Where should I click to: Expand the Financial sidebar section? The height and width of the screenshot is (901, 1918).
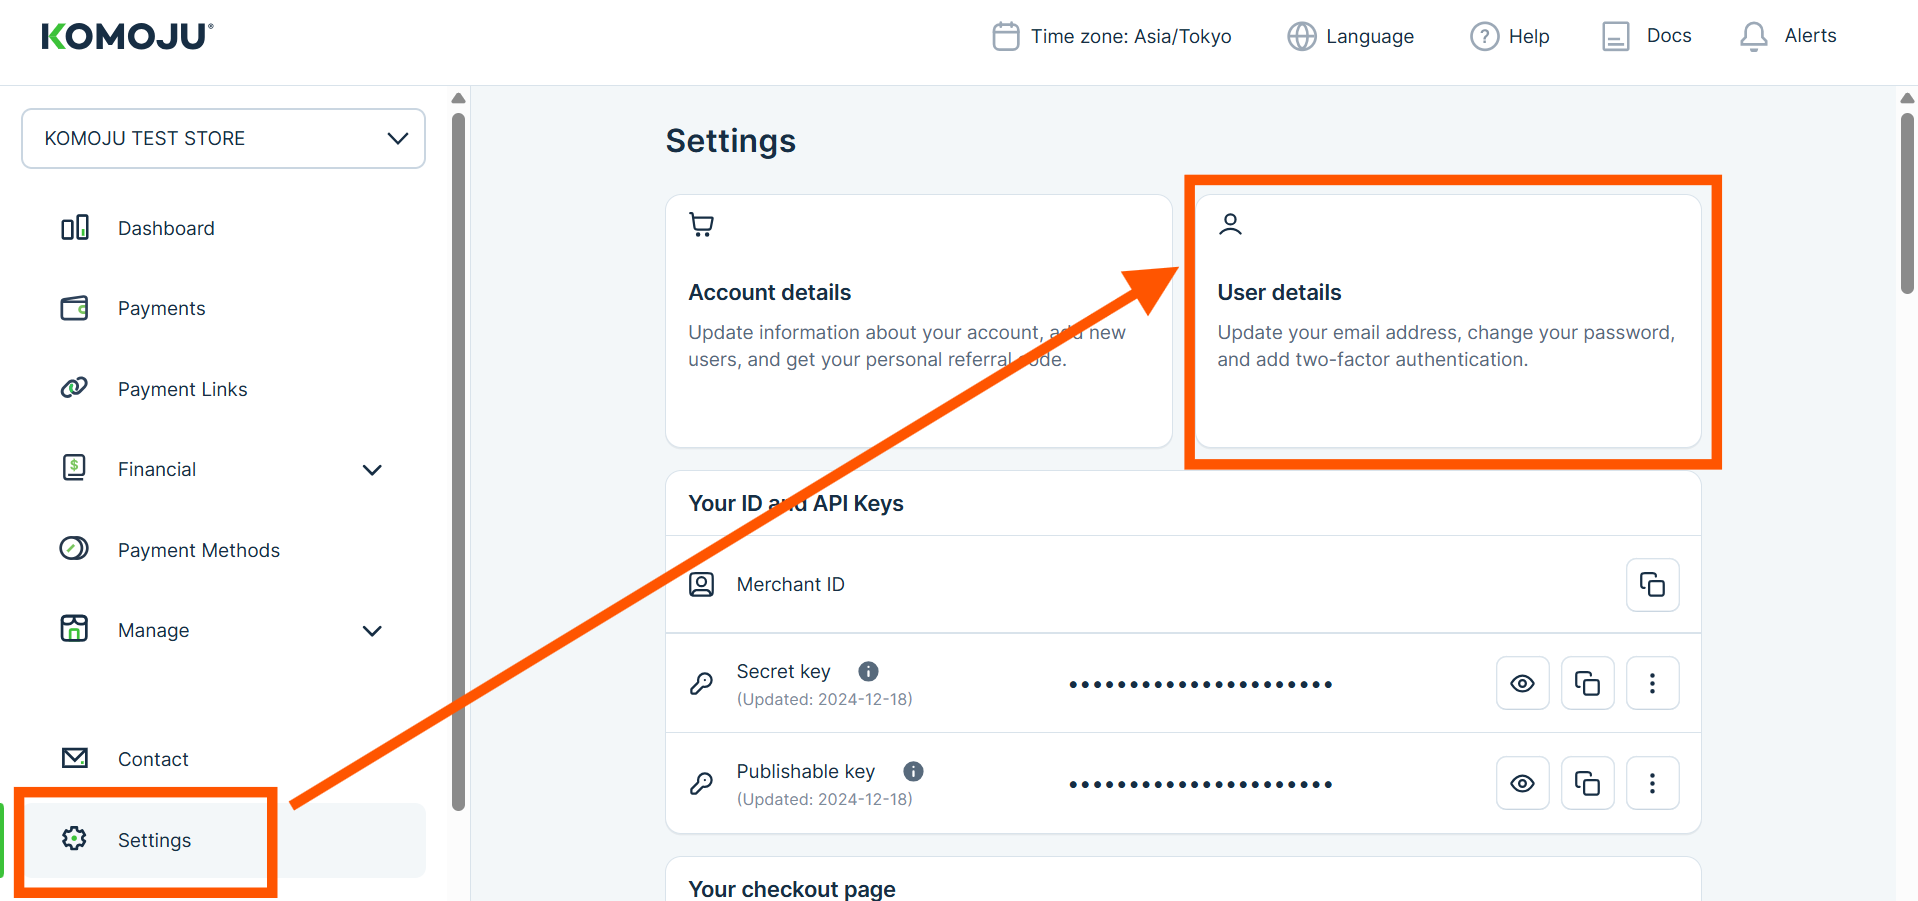point(371,470)
